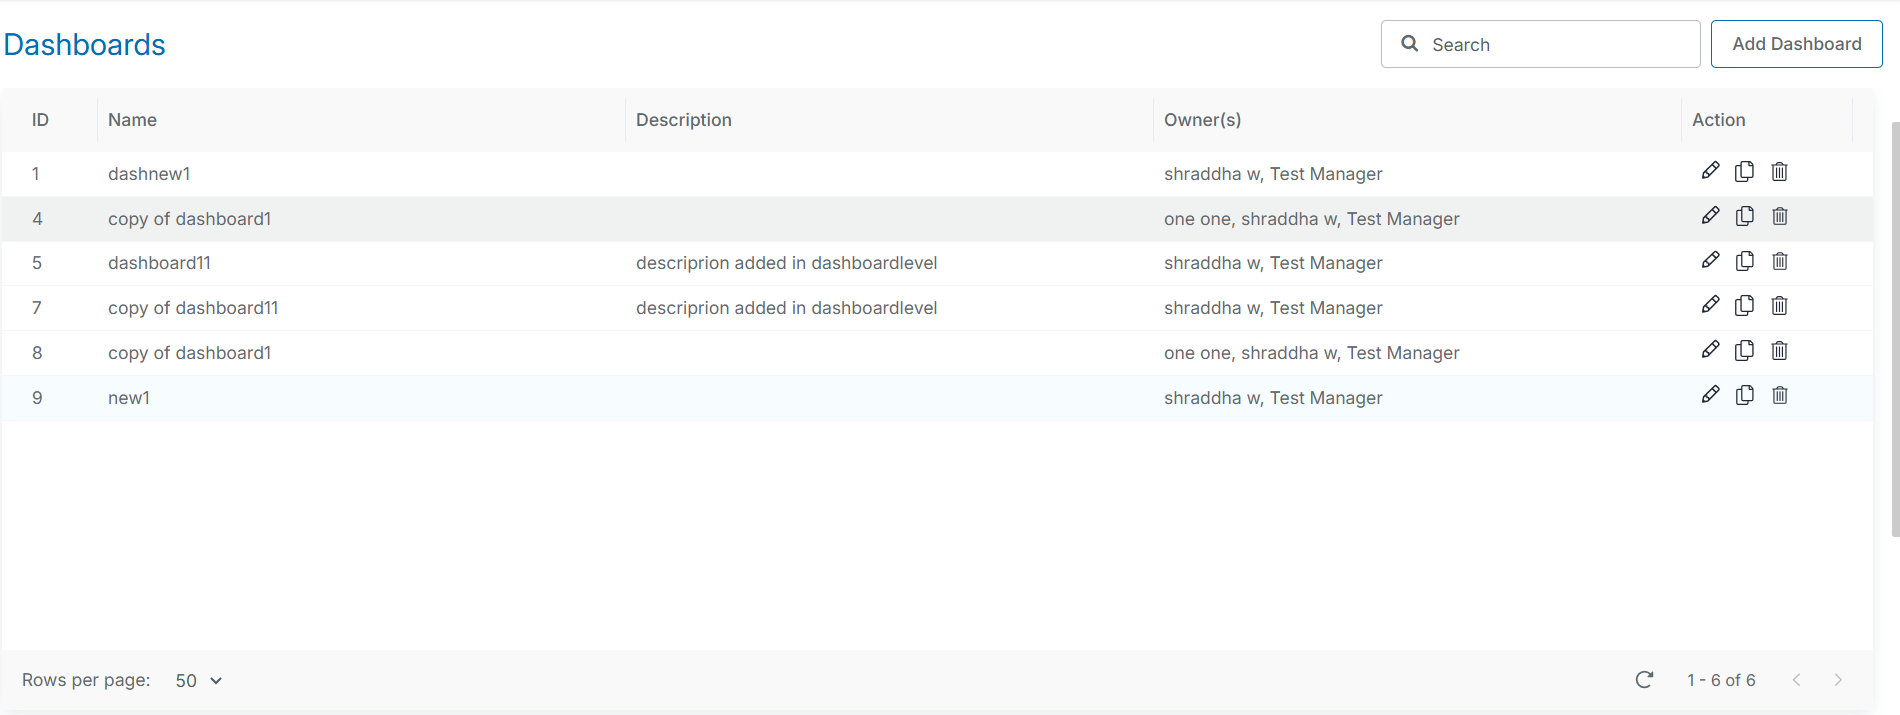
Task: Click the Owner(s) column header
Action: coord(1202,120)
